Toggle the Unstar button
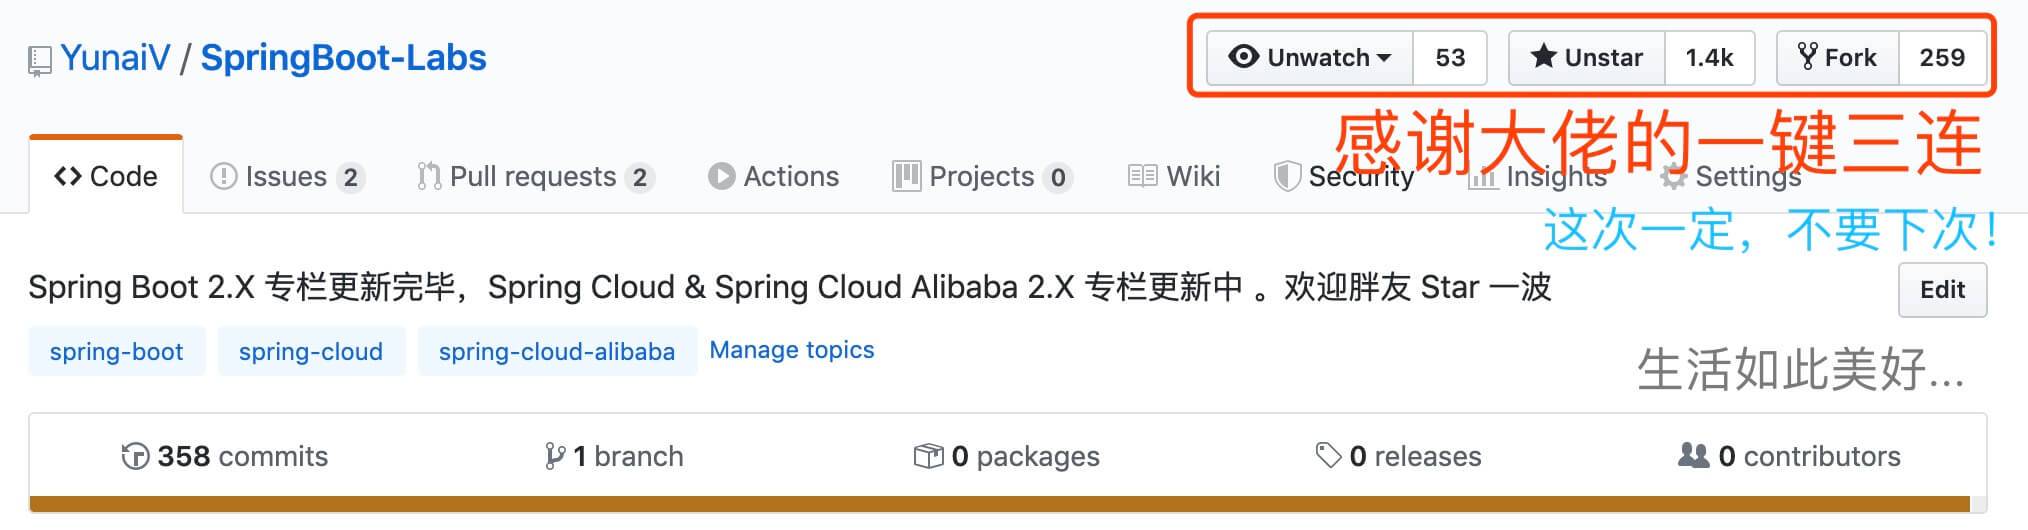 tap(1586, 58)
